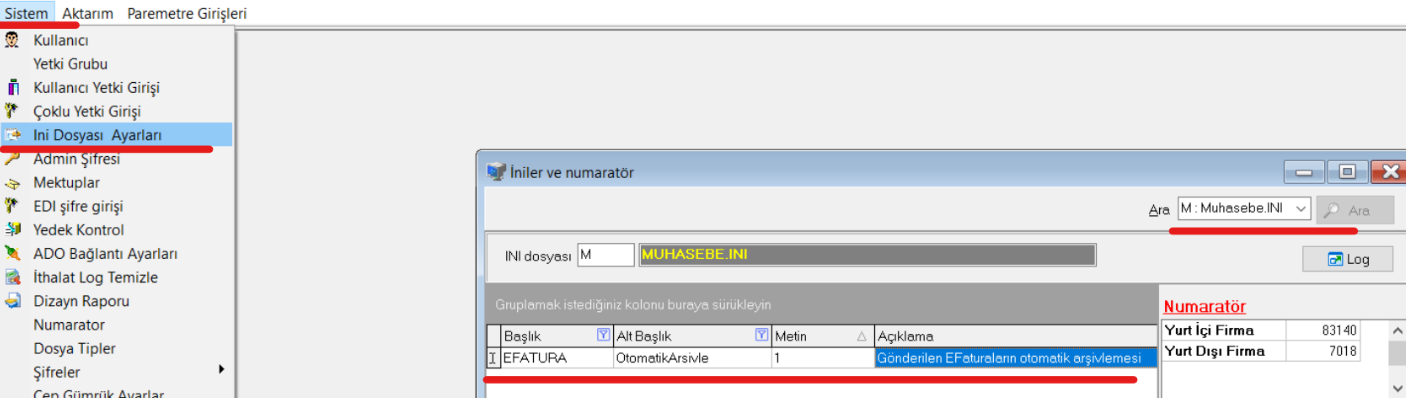Image resolution: width=1406 pixels, height=398 pixels.
Task: Sort by the Metin column header
Action: click(822, 335)
